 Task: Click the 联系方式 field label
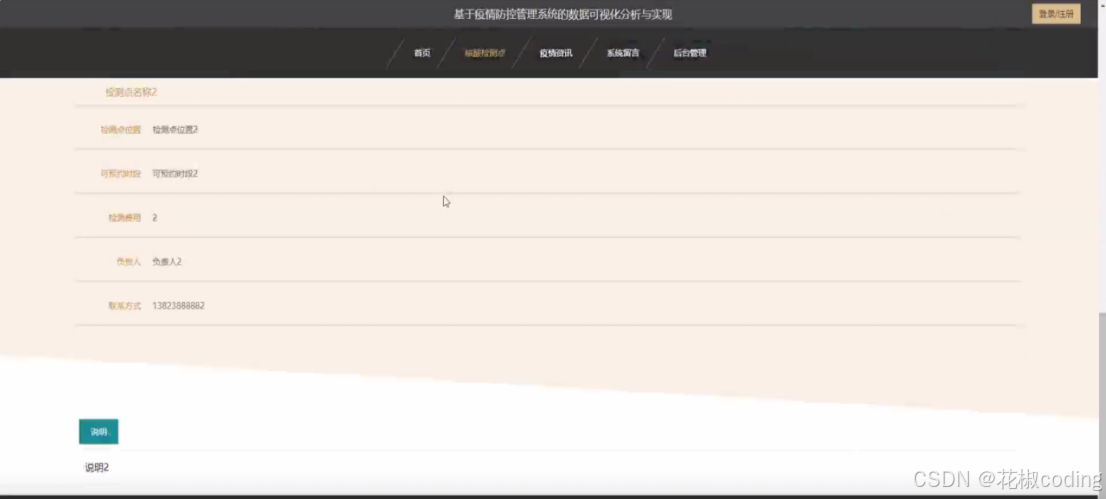(x=124, y=306)
